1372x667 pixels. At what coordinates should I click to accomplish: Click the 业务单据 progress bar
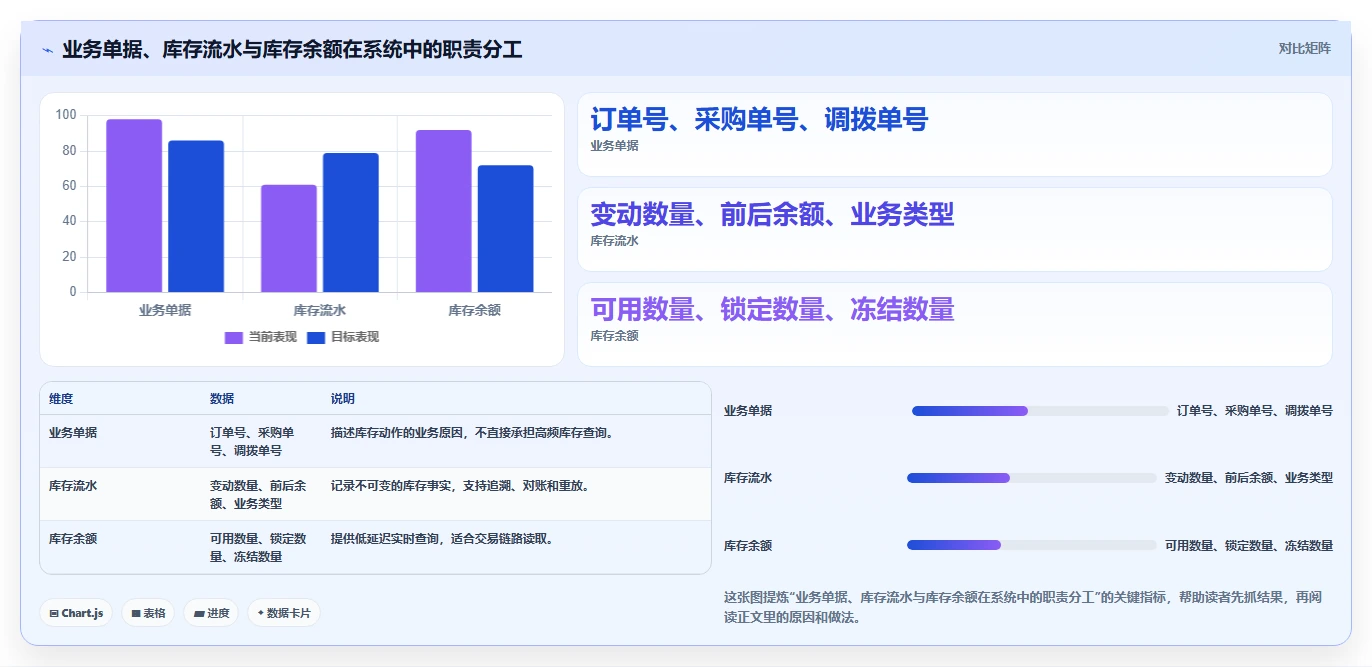(1040, 411)
